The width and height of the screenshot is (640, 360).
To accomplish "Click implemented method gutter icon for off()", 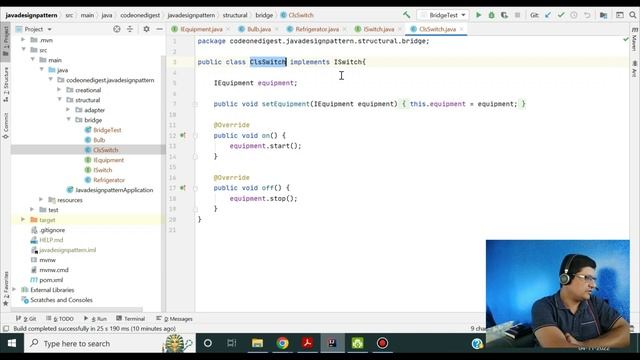I will click(183, 188).
